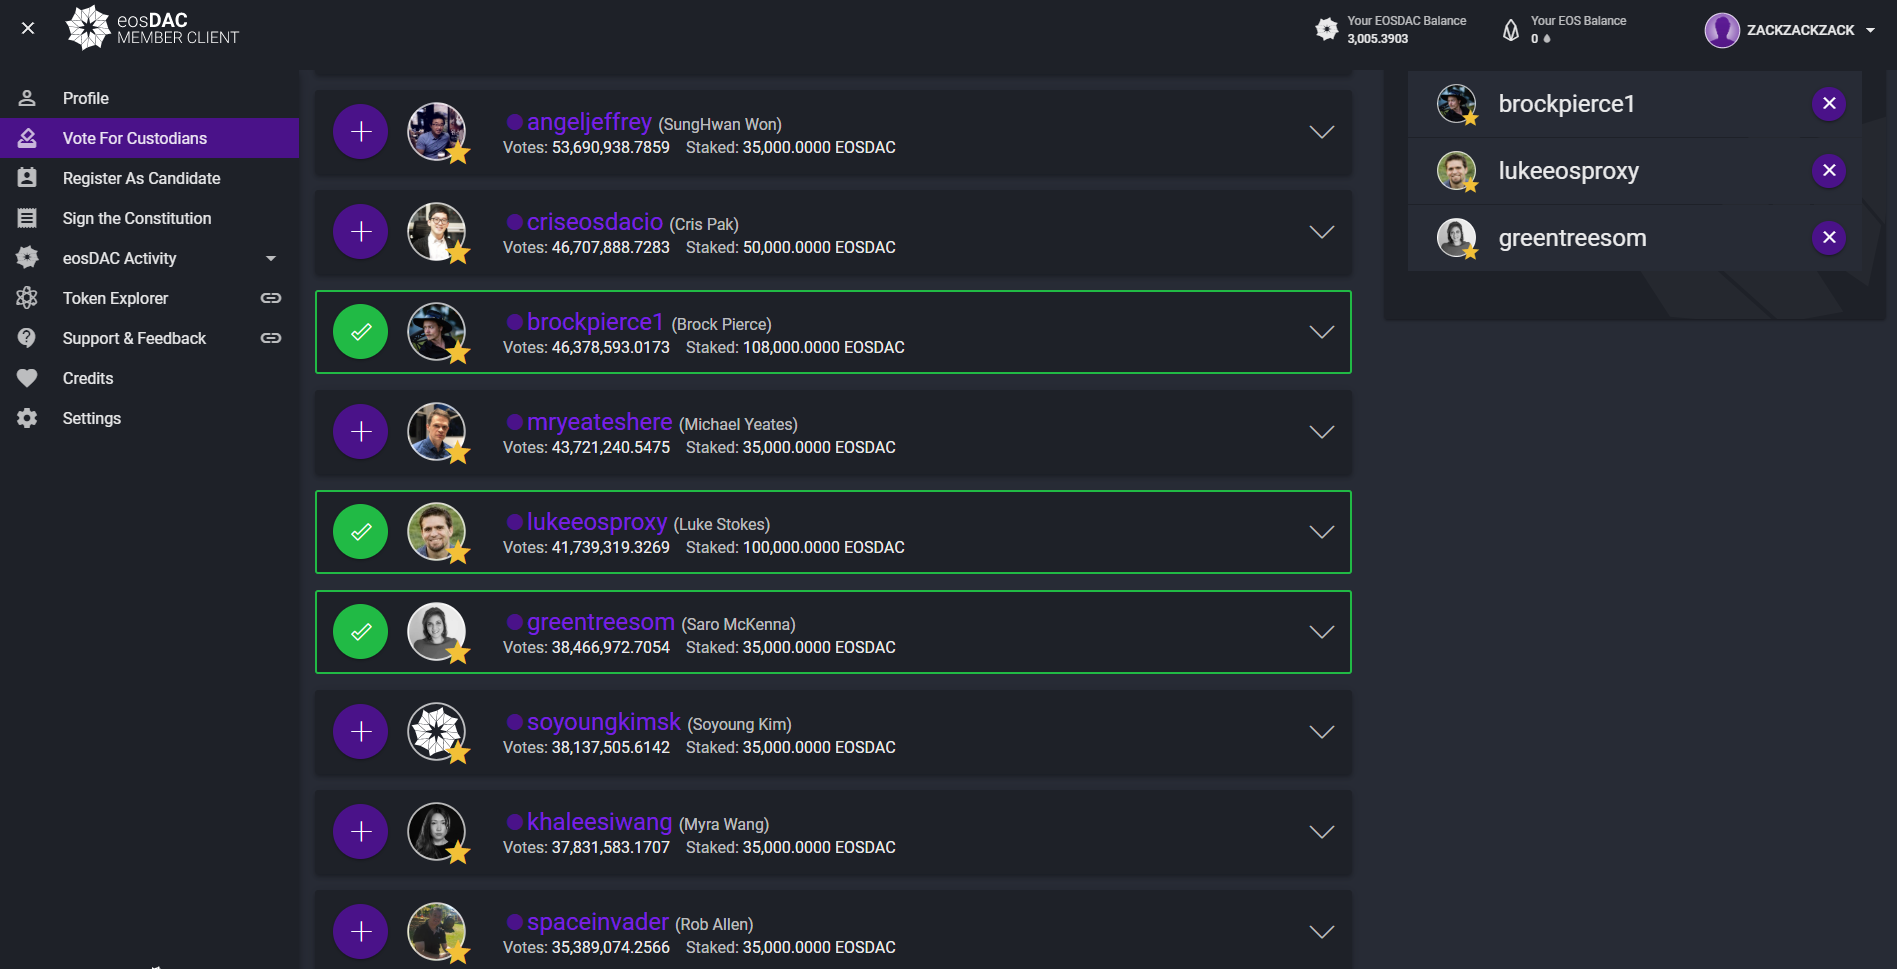Image resolution: width=1897 pixels, height=969 pixels.
Task: Deselect brockpierce1 with the green checkmark
Action: click(x=361, y=332)
